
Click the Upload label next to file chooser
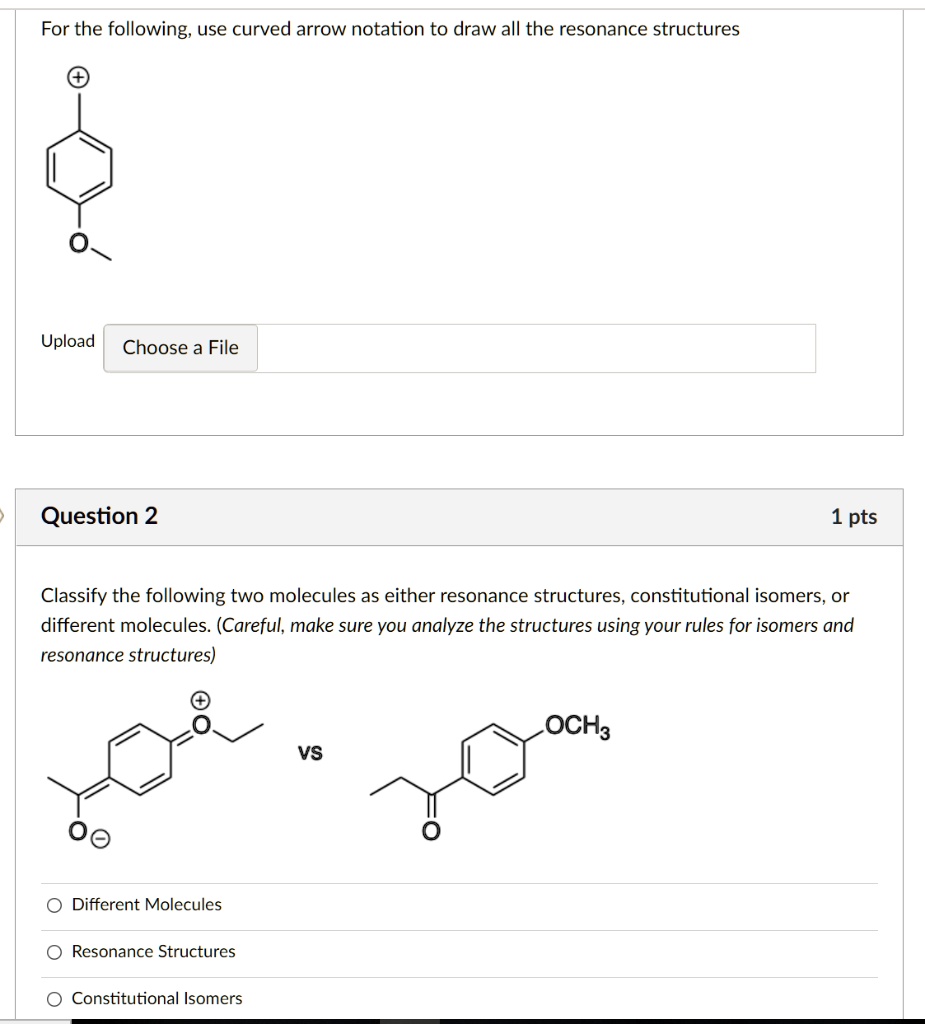tap(67, 341)
